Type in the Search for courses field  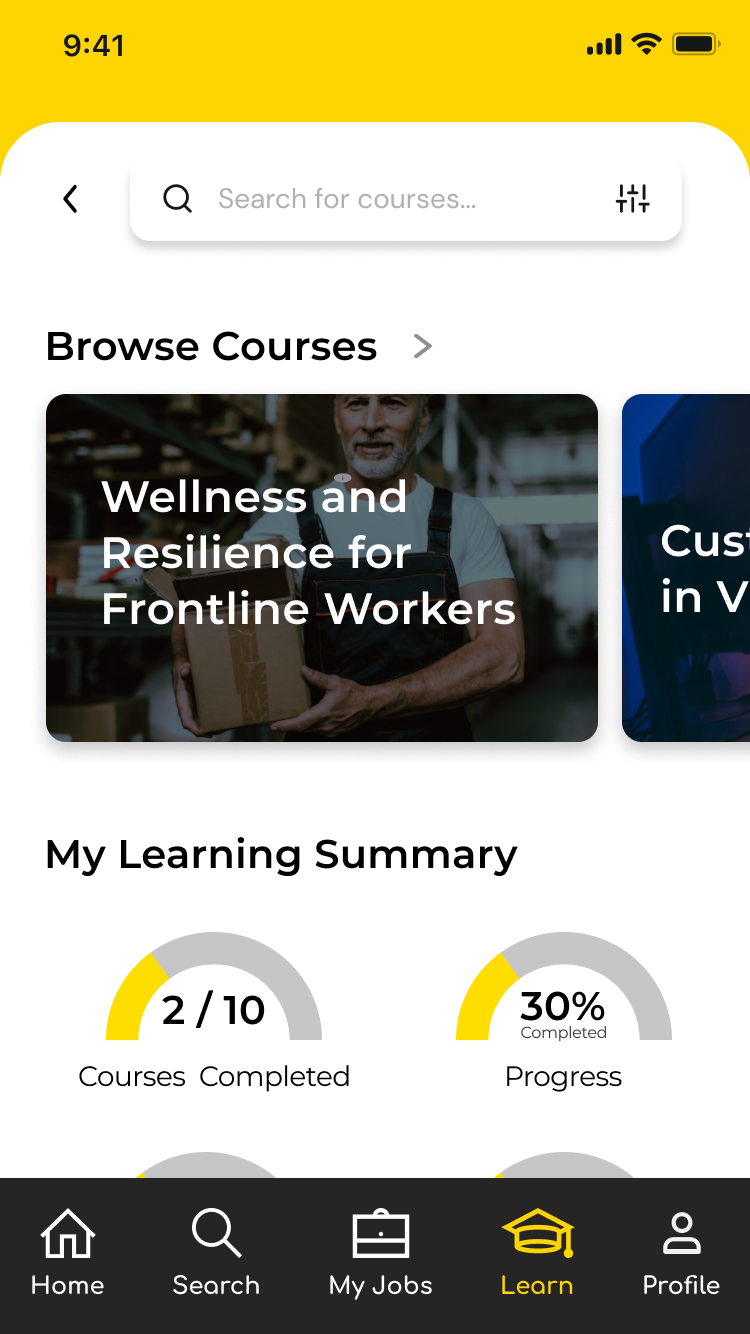[400, 199]
